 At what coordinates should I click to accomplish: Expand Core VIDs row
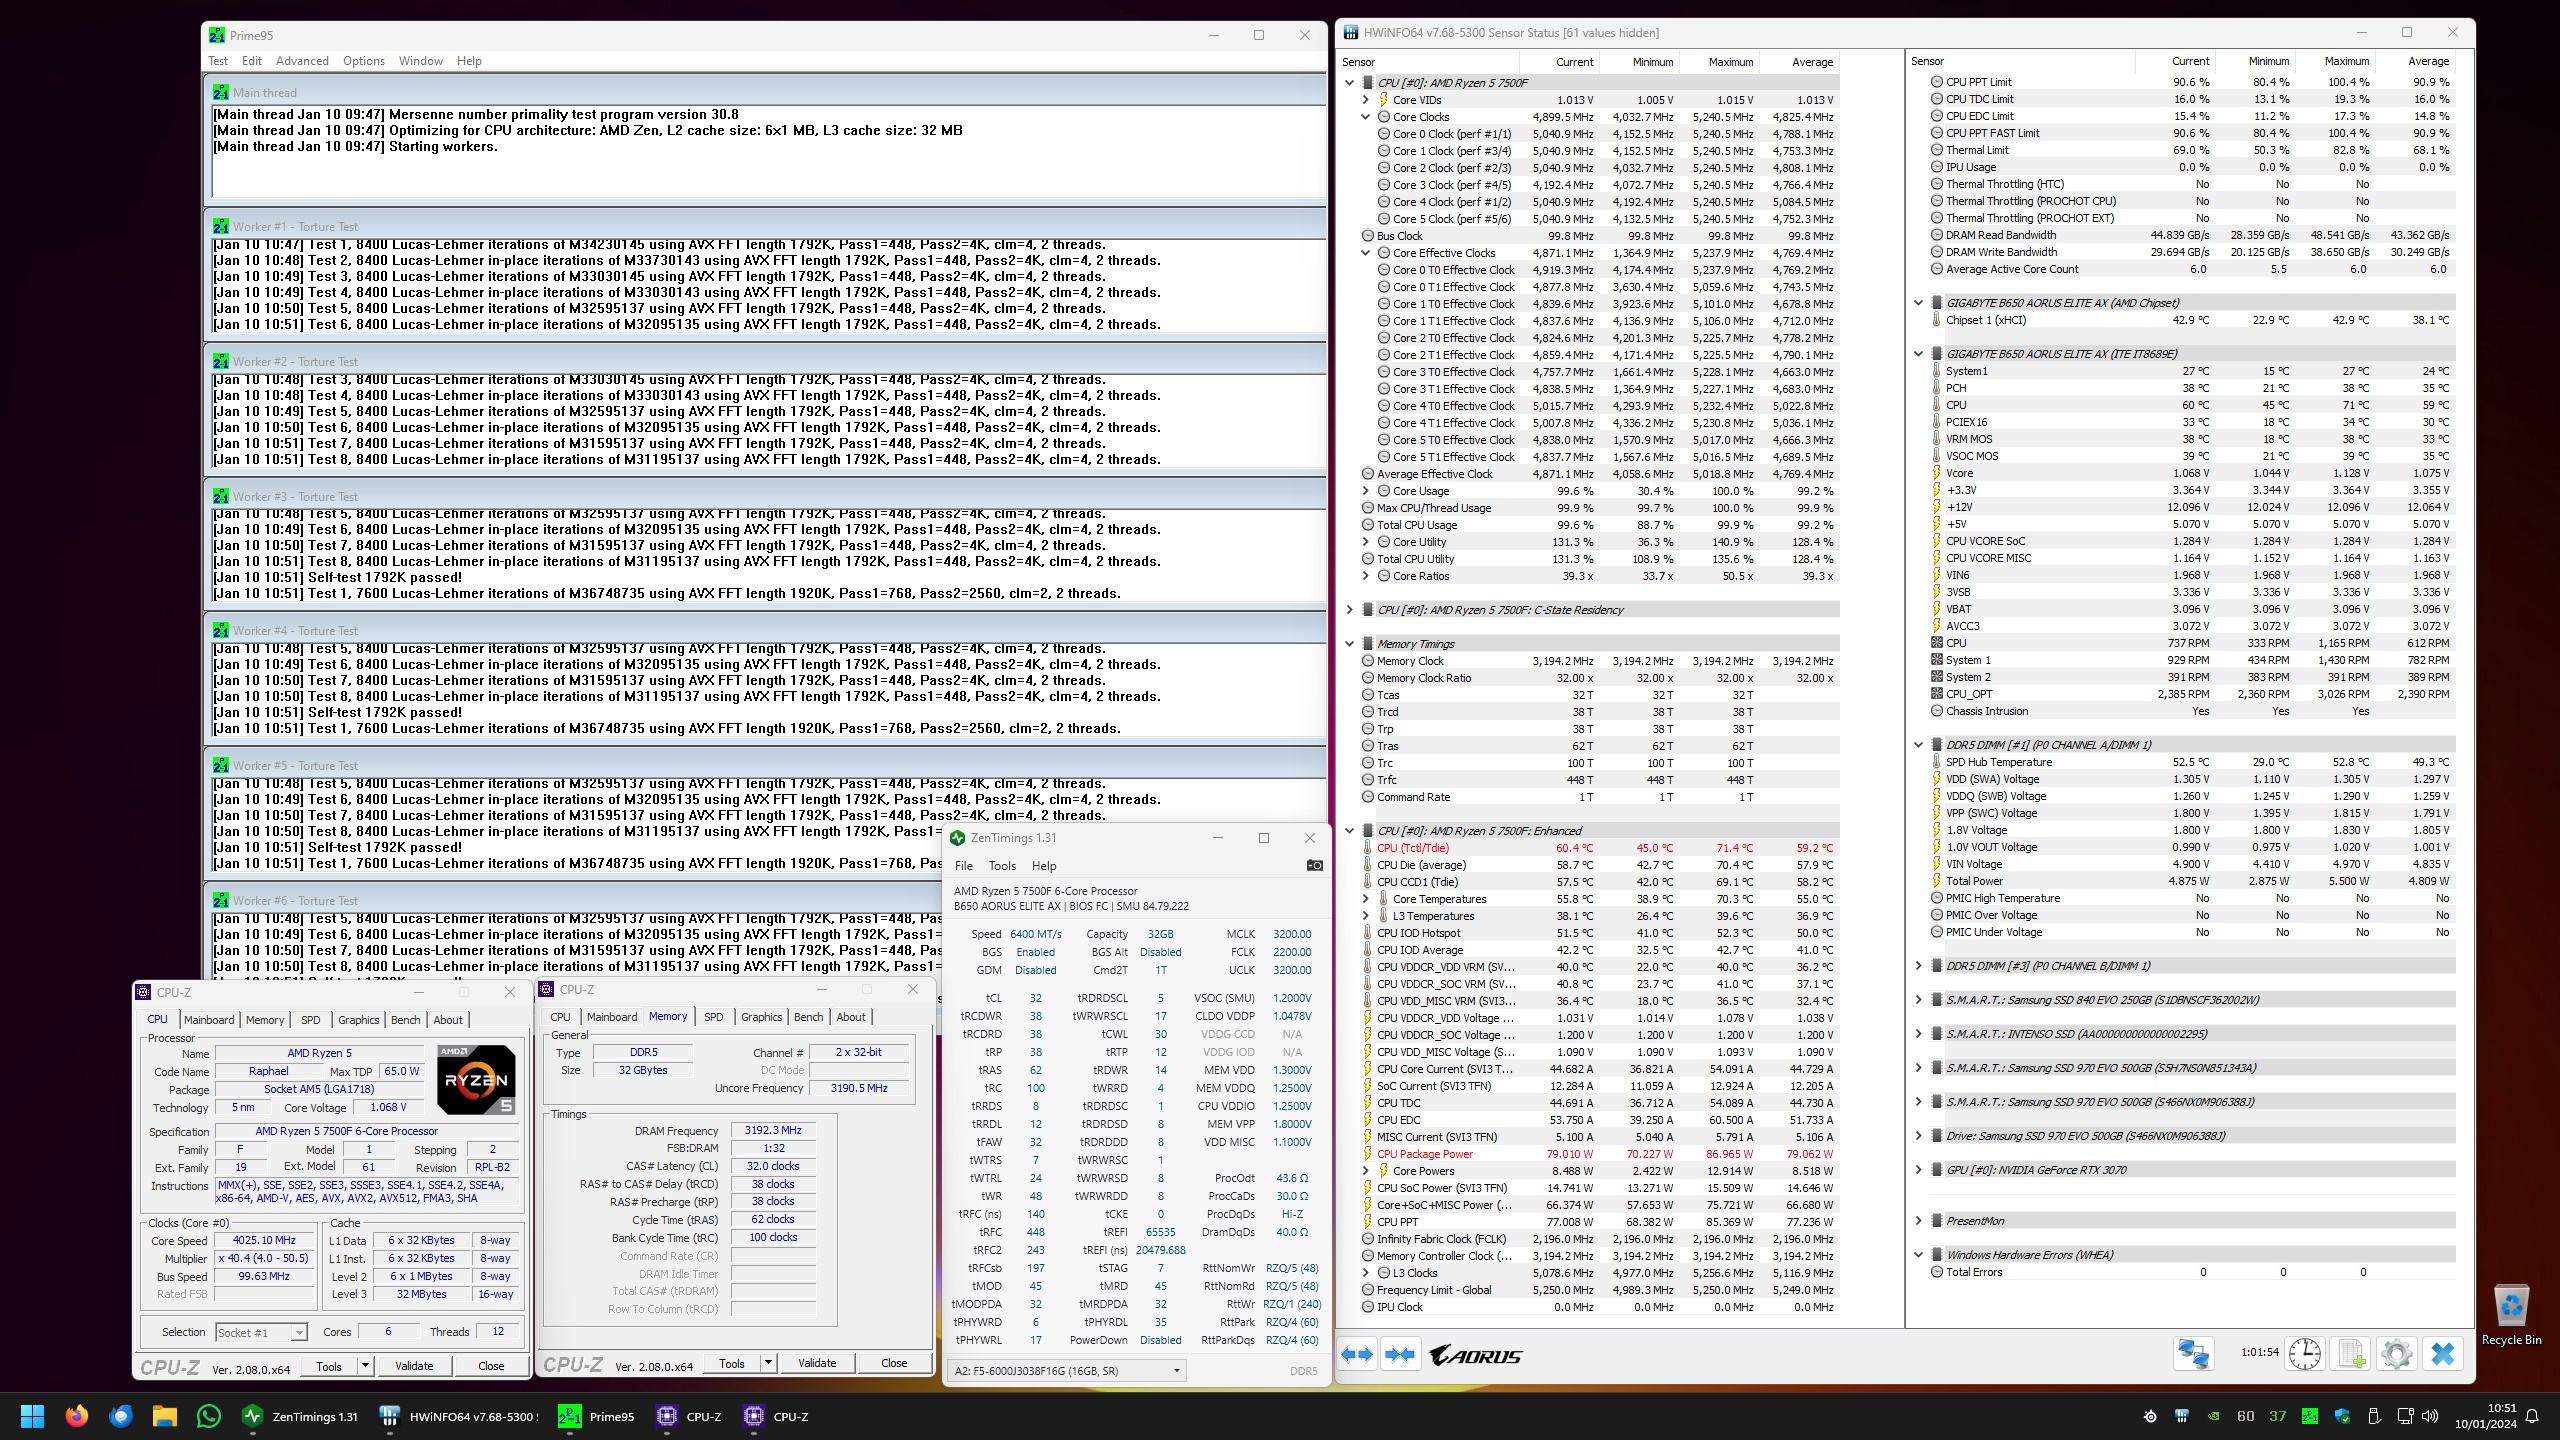[1365, 100]
